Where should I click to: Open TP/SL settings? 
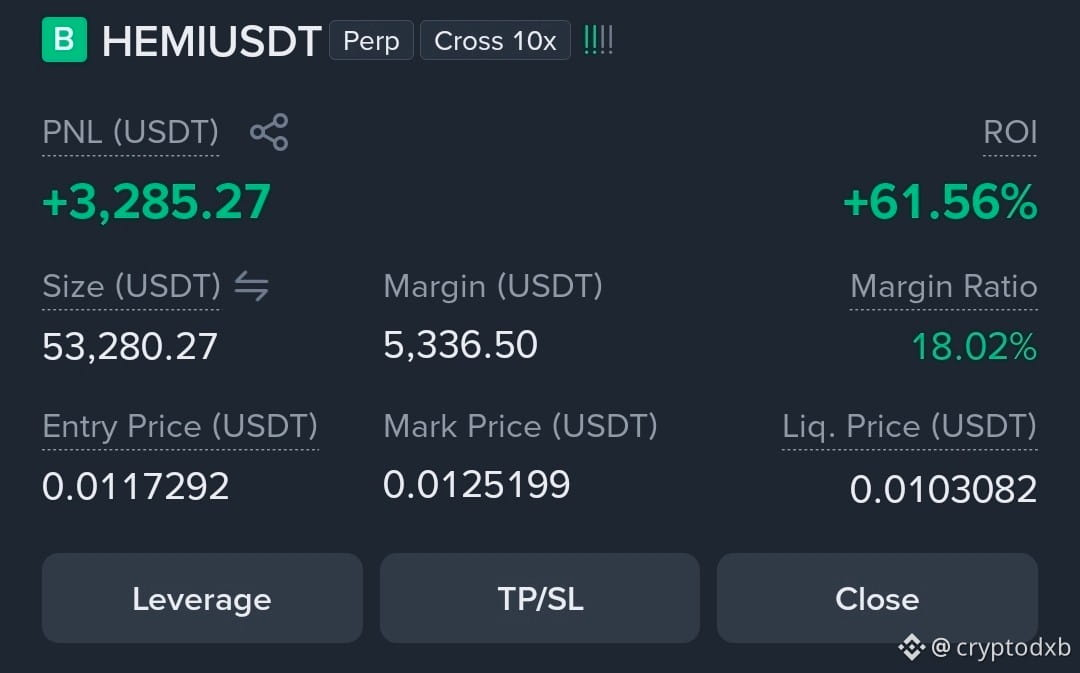(x=540, y=598)
